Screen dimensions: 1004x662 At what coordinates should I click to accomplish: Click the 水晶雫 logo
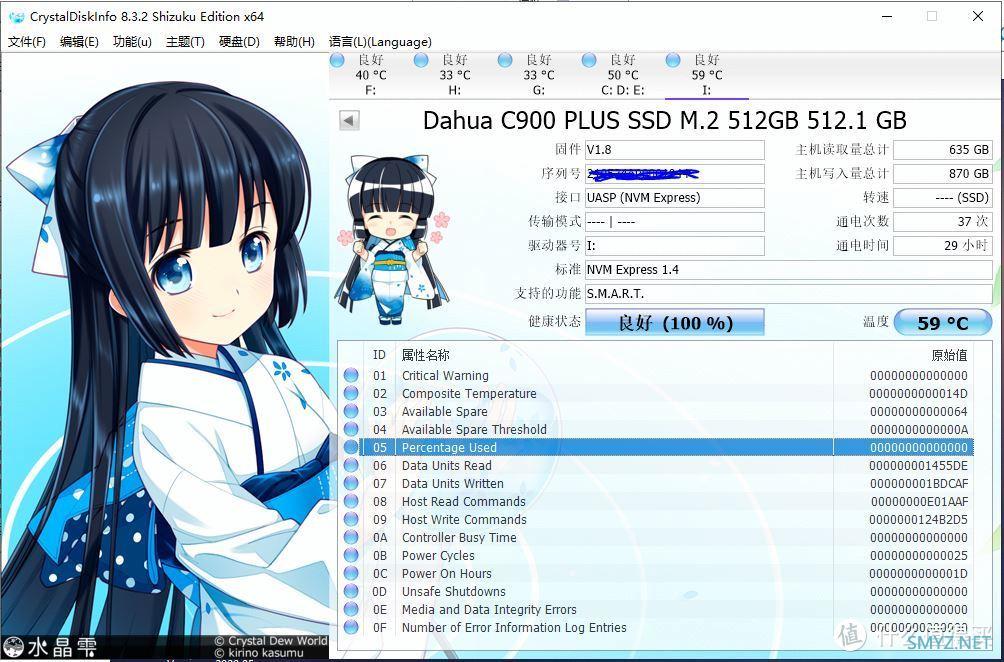click(x=50, y=647)
